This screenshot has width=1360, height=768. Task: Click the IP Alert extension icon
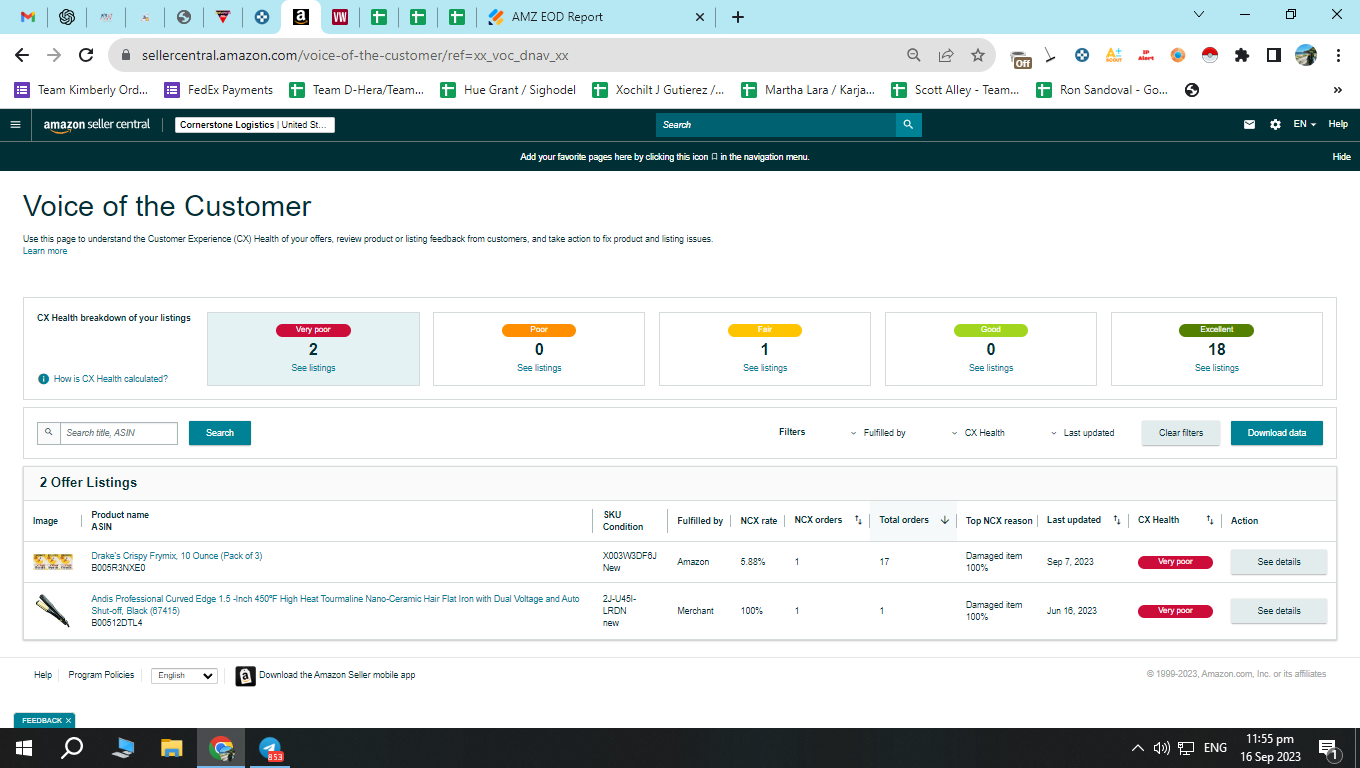click(1146, 56)
